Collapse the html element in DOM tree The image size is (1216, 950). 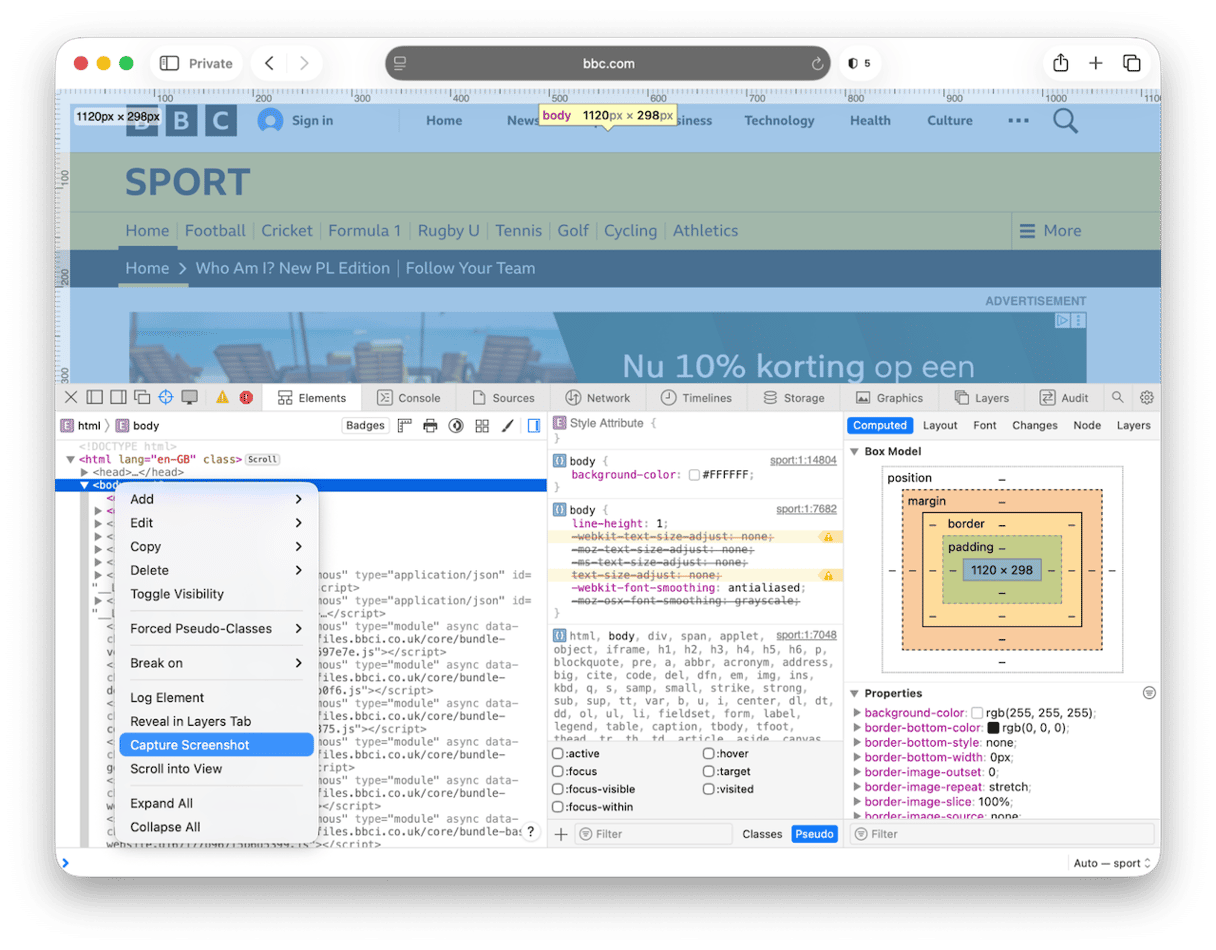[70, 459]
